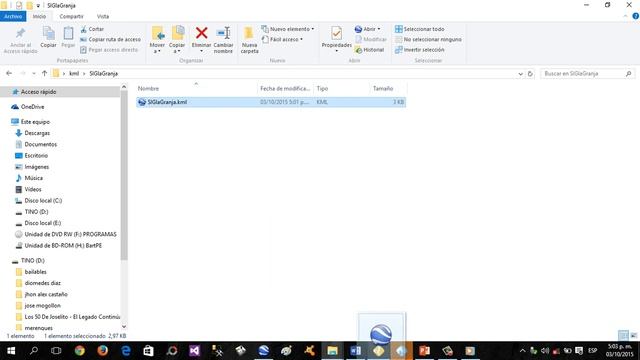The image size is (640, 360).
Task: Click the refresh button beside address bar
Action: tap(530, 74)
